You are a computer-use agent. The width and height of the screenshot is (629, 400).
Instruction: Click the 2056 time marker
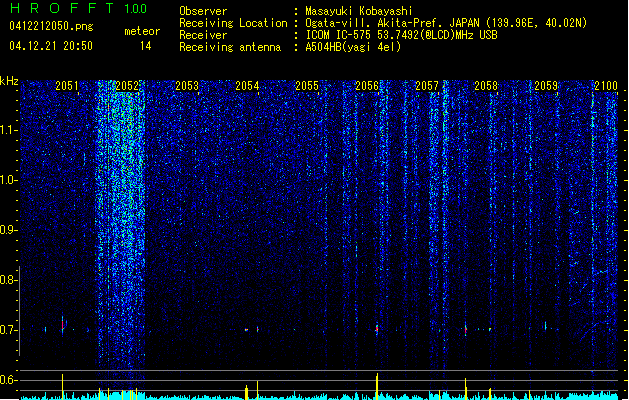(x=367, y=86)
